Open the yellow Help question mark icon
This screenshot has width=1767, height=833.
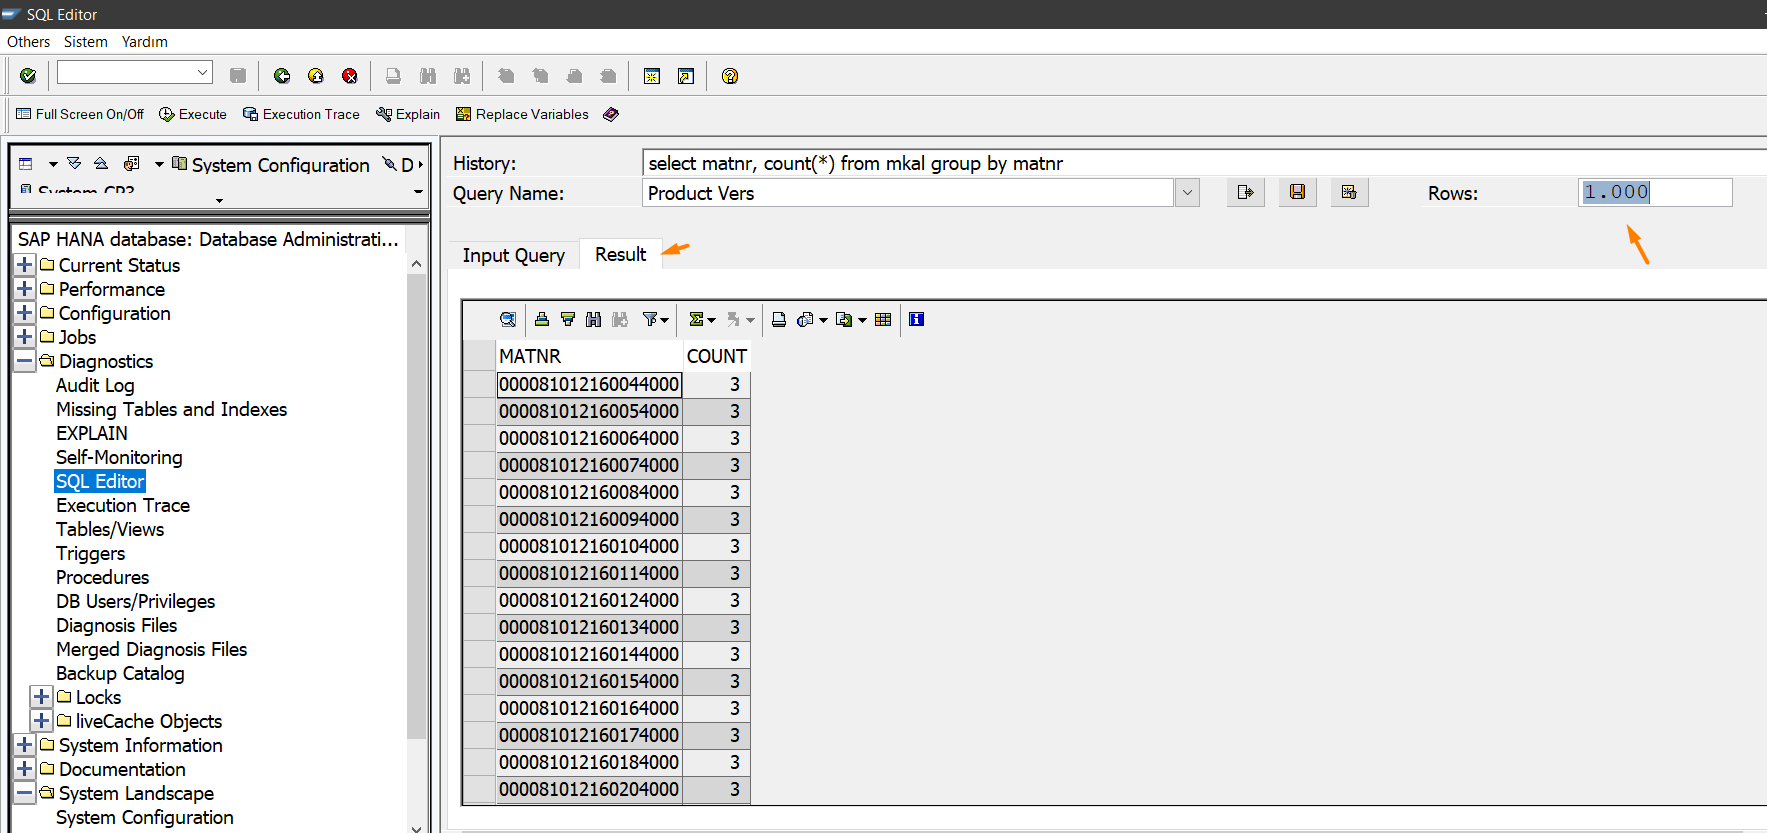tap(730, 76)
